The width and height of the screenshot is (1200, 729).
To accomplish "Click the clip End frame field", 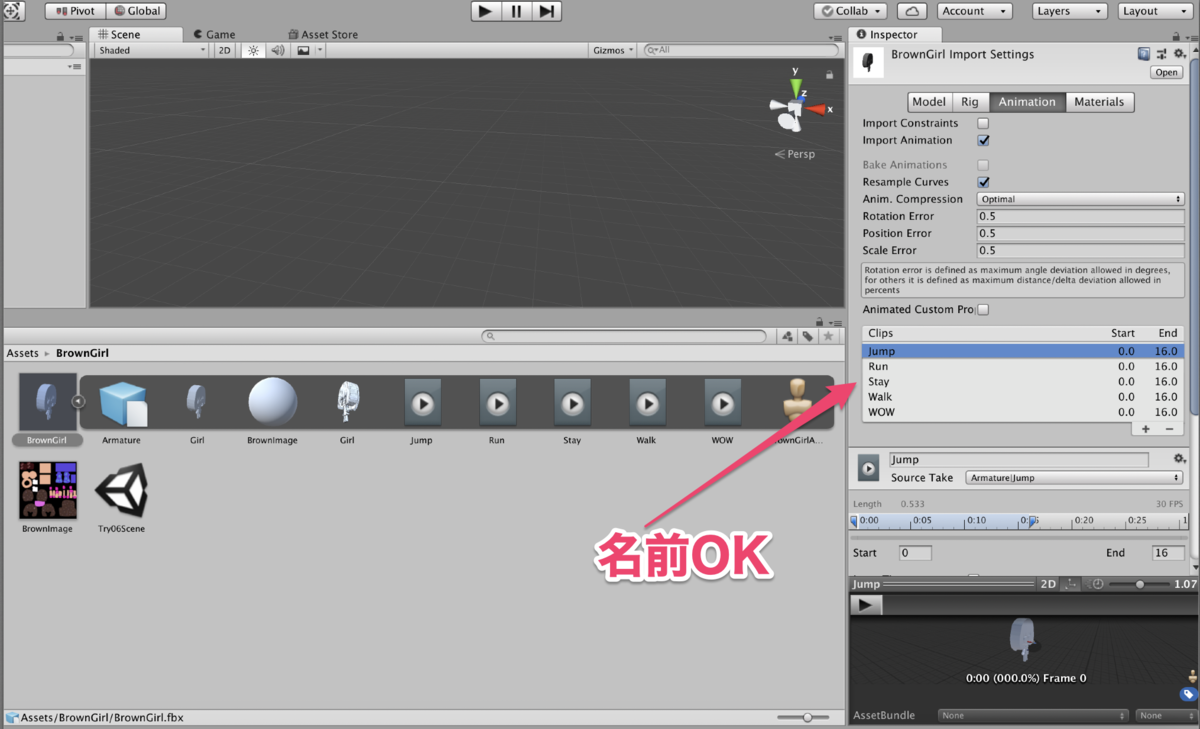I will (1167, 553).
